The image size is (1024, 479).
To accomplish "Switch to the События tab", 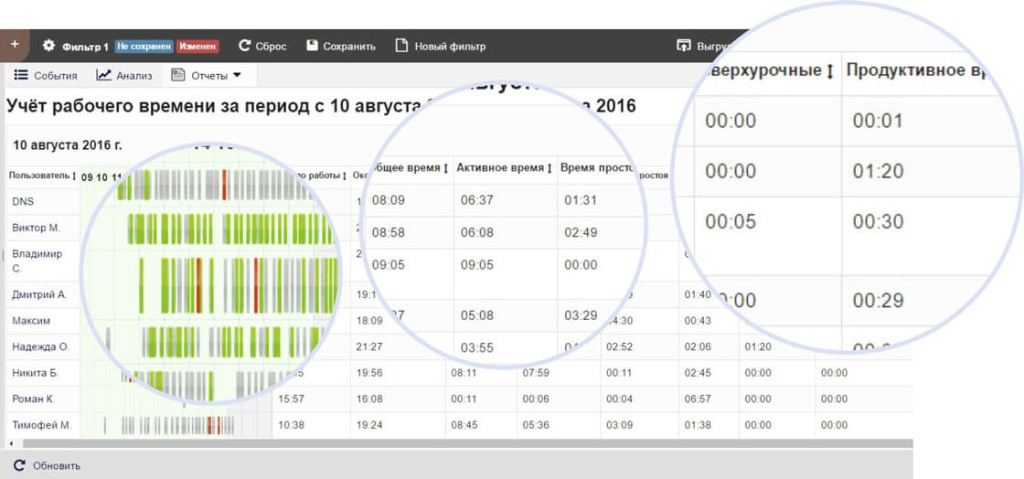I will (x=46, y=75).
